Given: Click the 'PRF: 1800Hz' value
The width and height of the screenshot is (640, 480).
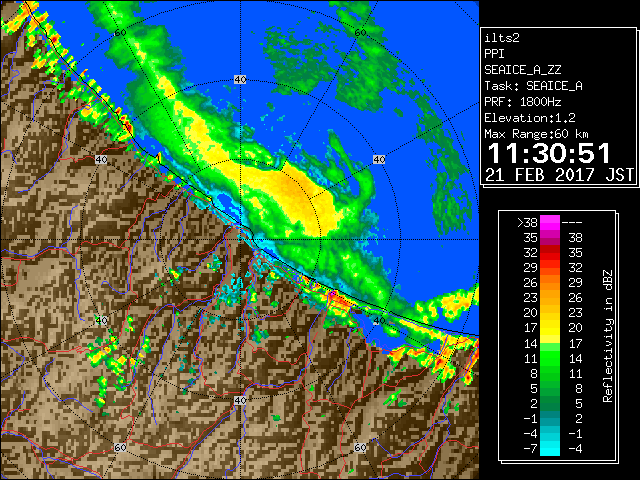Looking at the screenshot, I should 523,102.
